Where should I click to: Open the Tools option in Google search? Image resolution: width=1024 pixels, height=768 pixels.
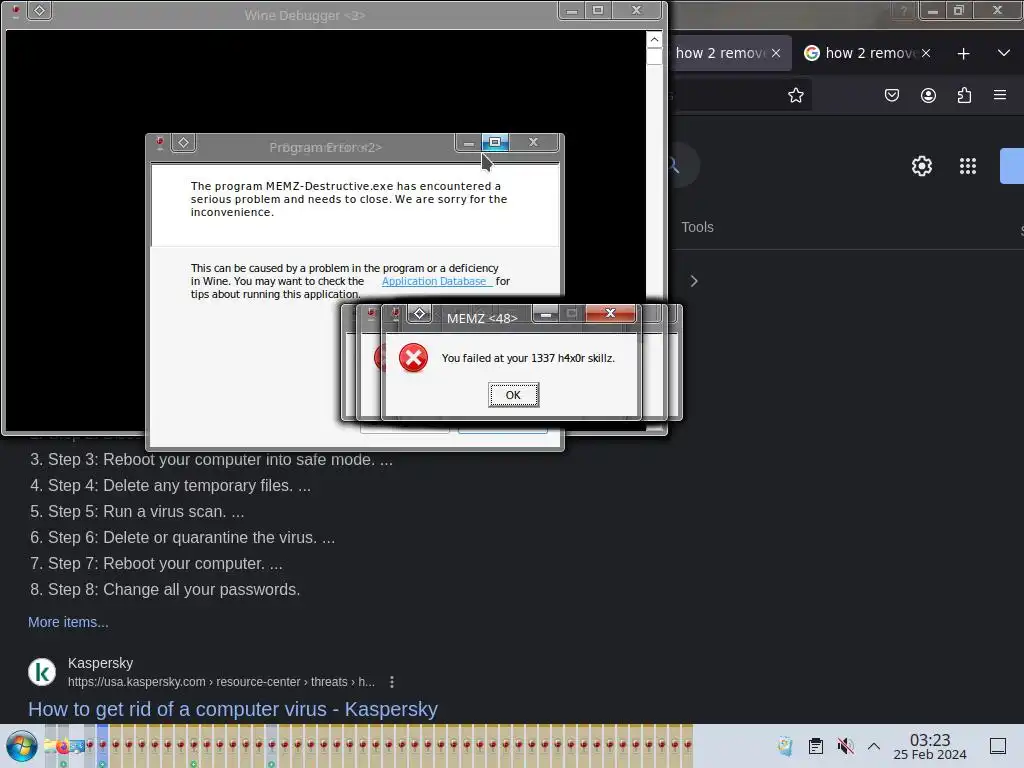[697, 227]
